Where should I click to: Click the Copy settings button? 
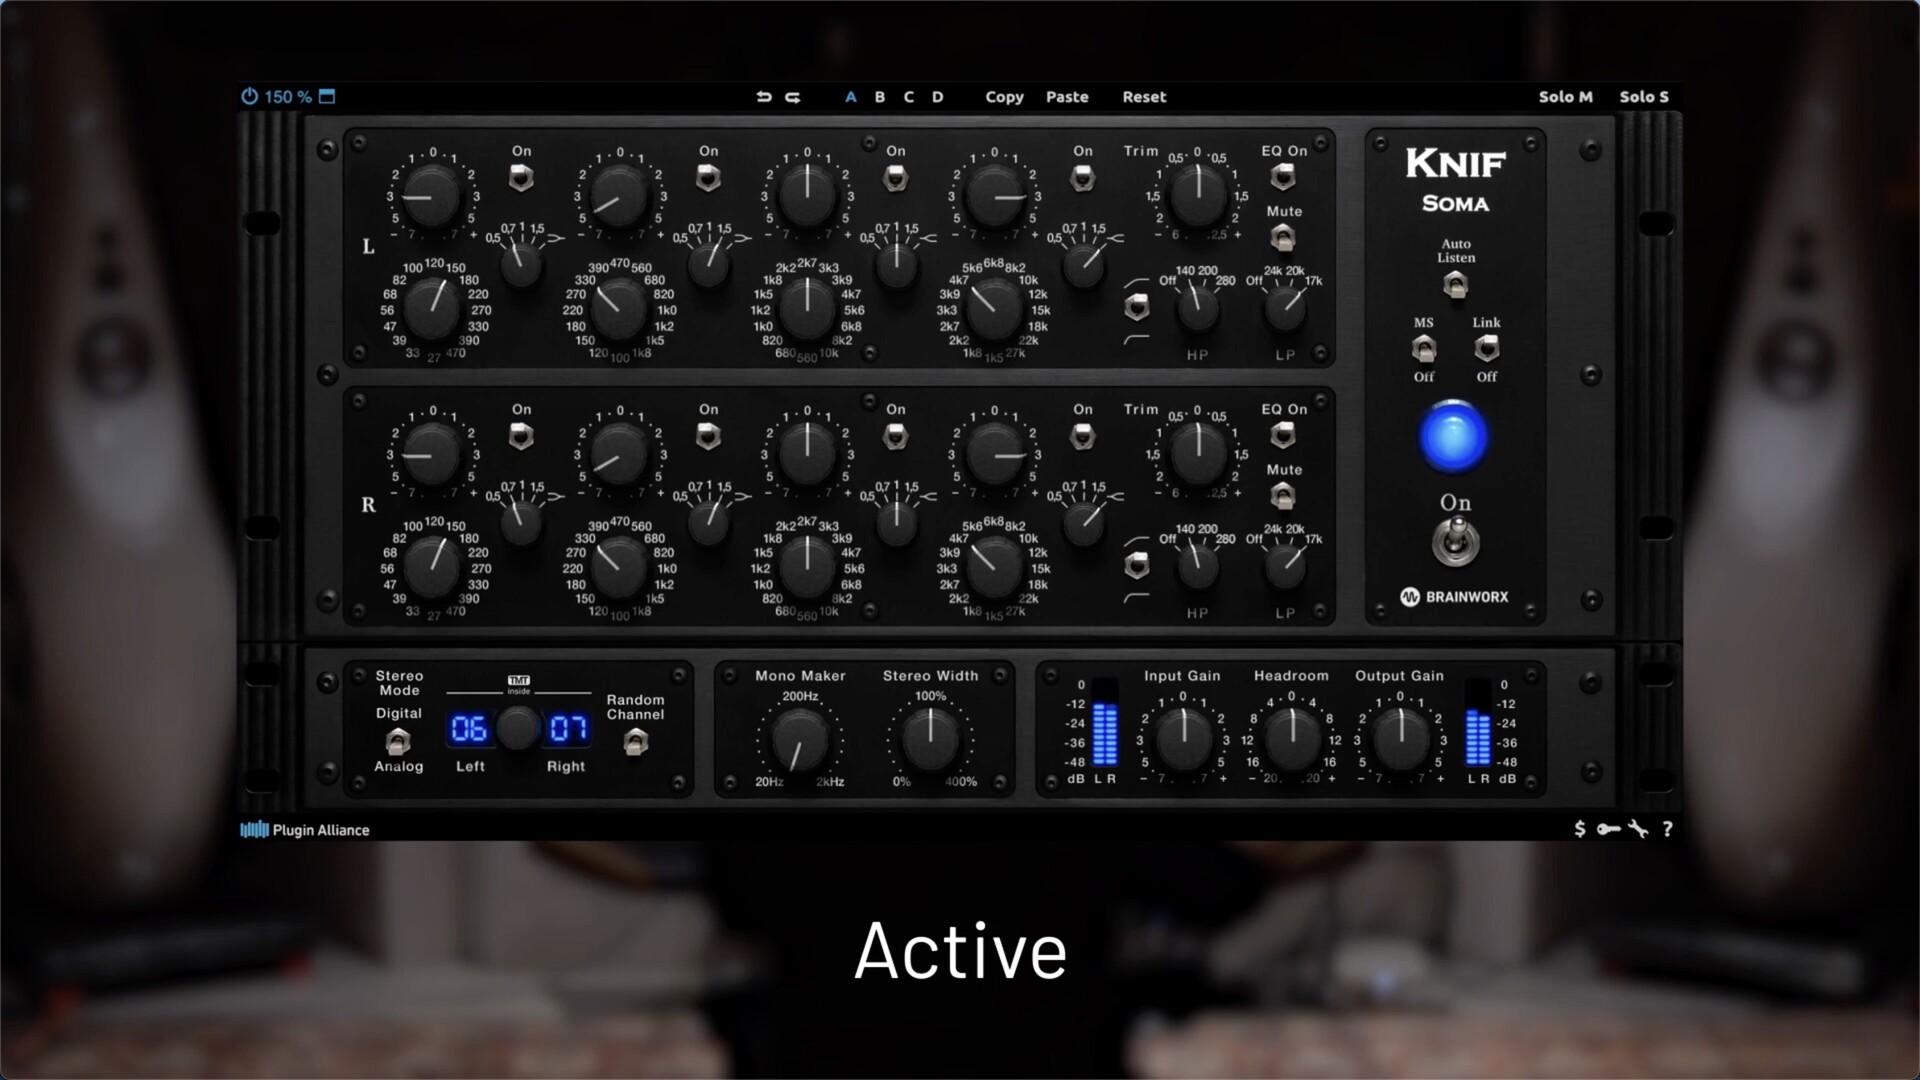[1004, 97]
